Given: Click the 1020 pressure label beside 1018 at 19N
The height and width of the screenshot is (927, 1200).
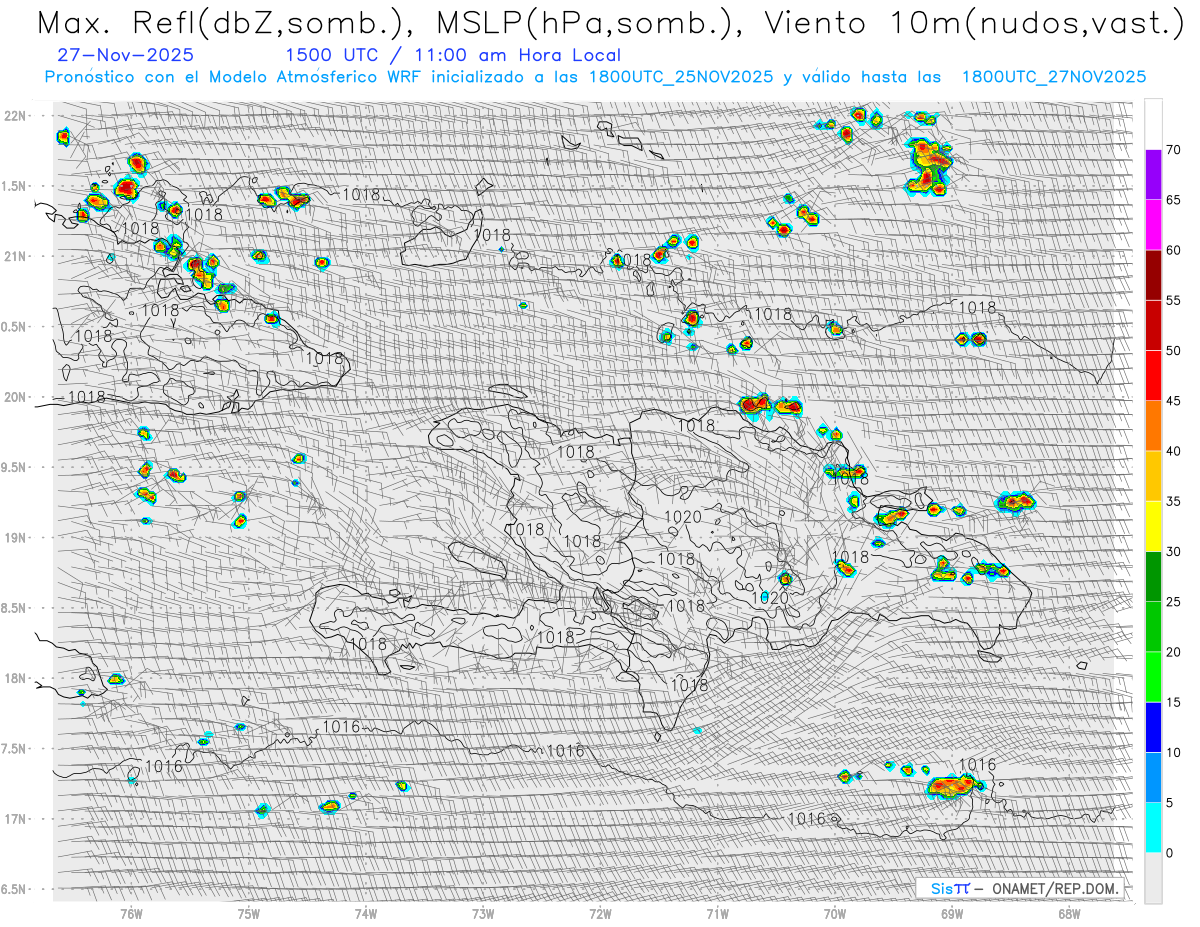Looking at the screenshot, I should pyautogui.click(x=683, y=517).
